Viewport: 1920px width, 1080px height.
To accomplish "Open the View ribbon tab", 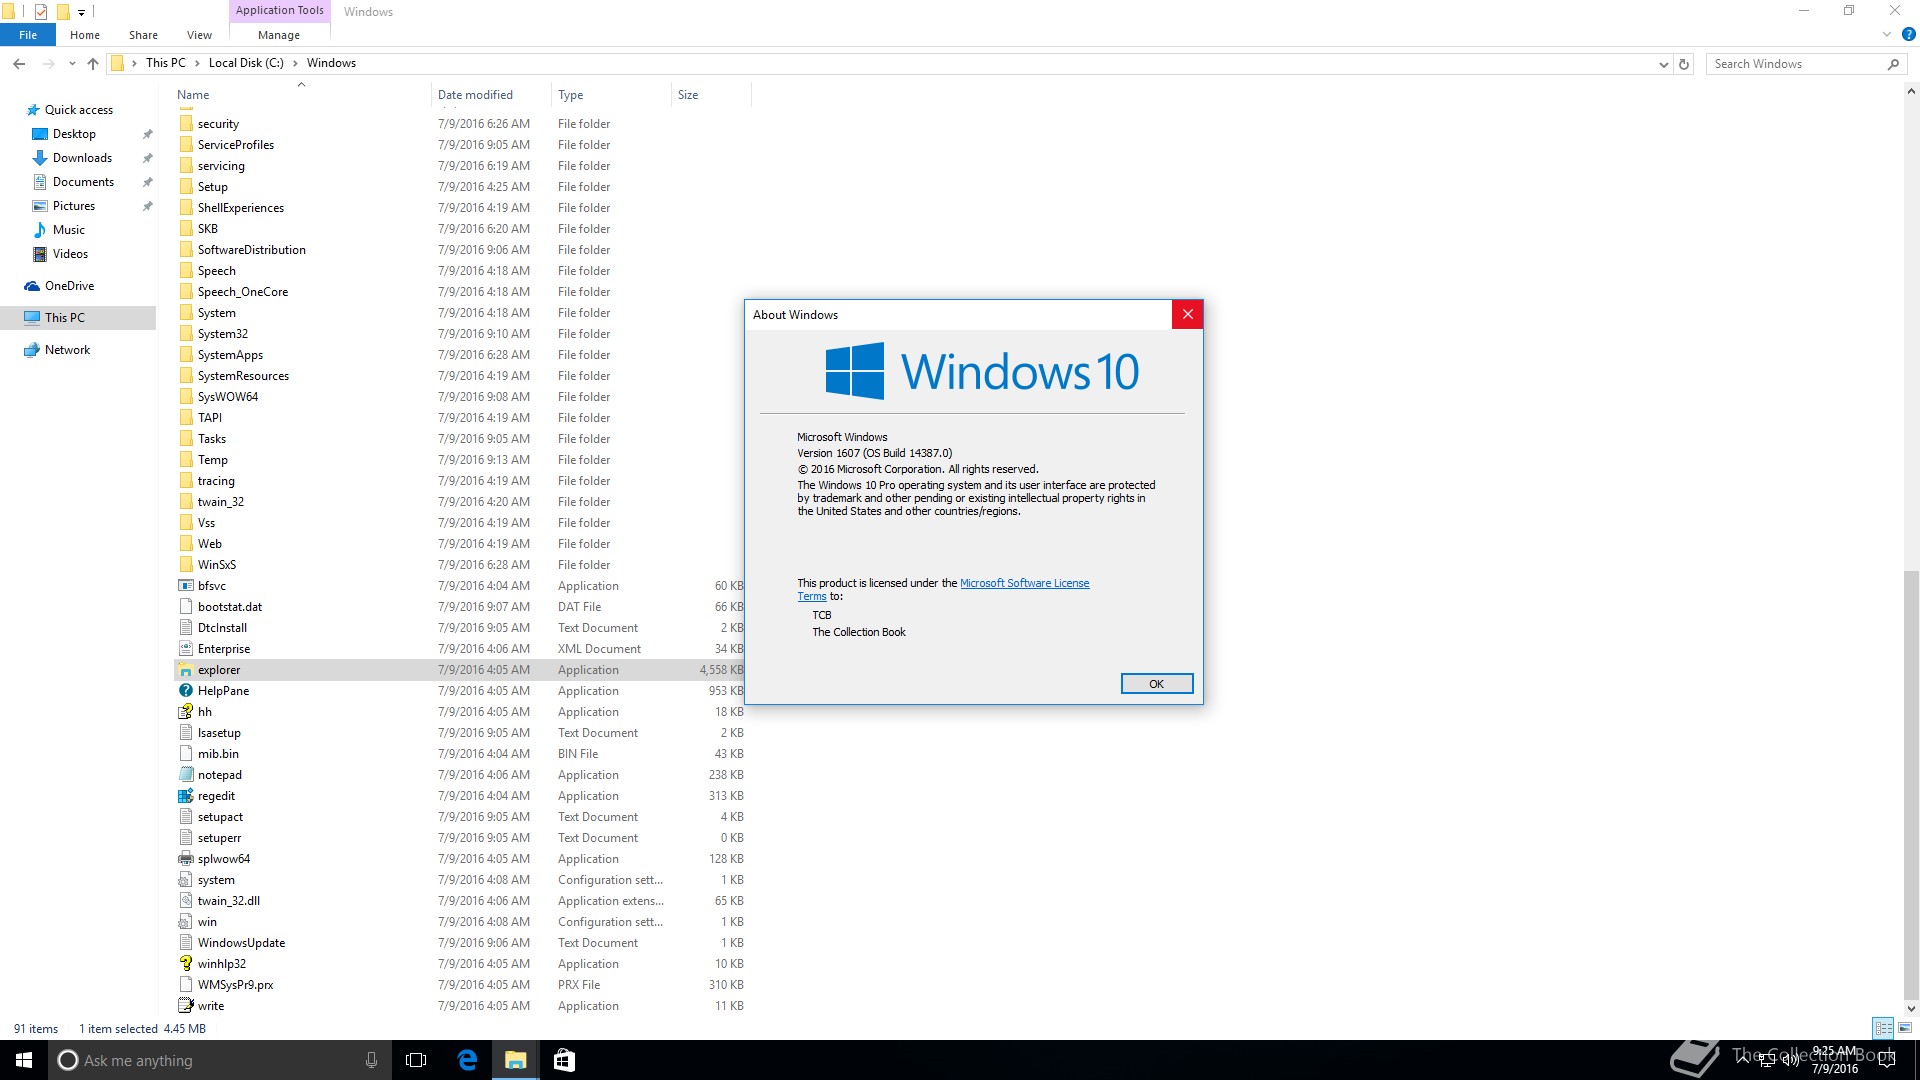I will coord(199,35).
